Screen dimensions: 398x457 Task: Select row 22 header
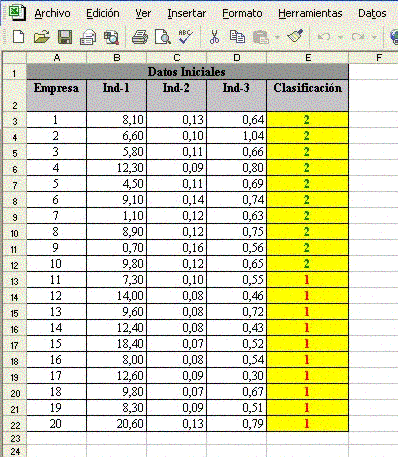[x=14, y=425]
